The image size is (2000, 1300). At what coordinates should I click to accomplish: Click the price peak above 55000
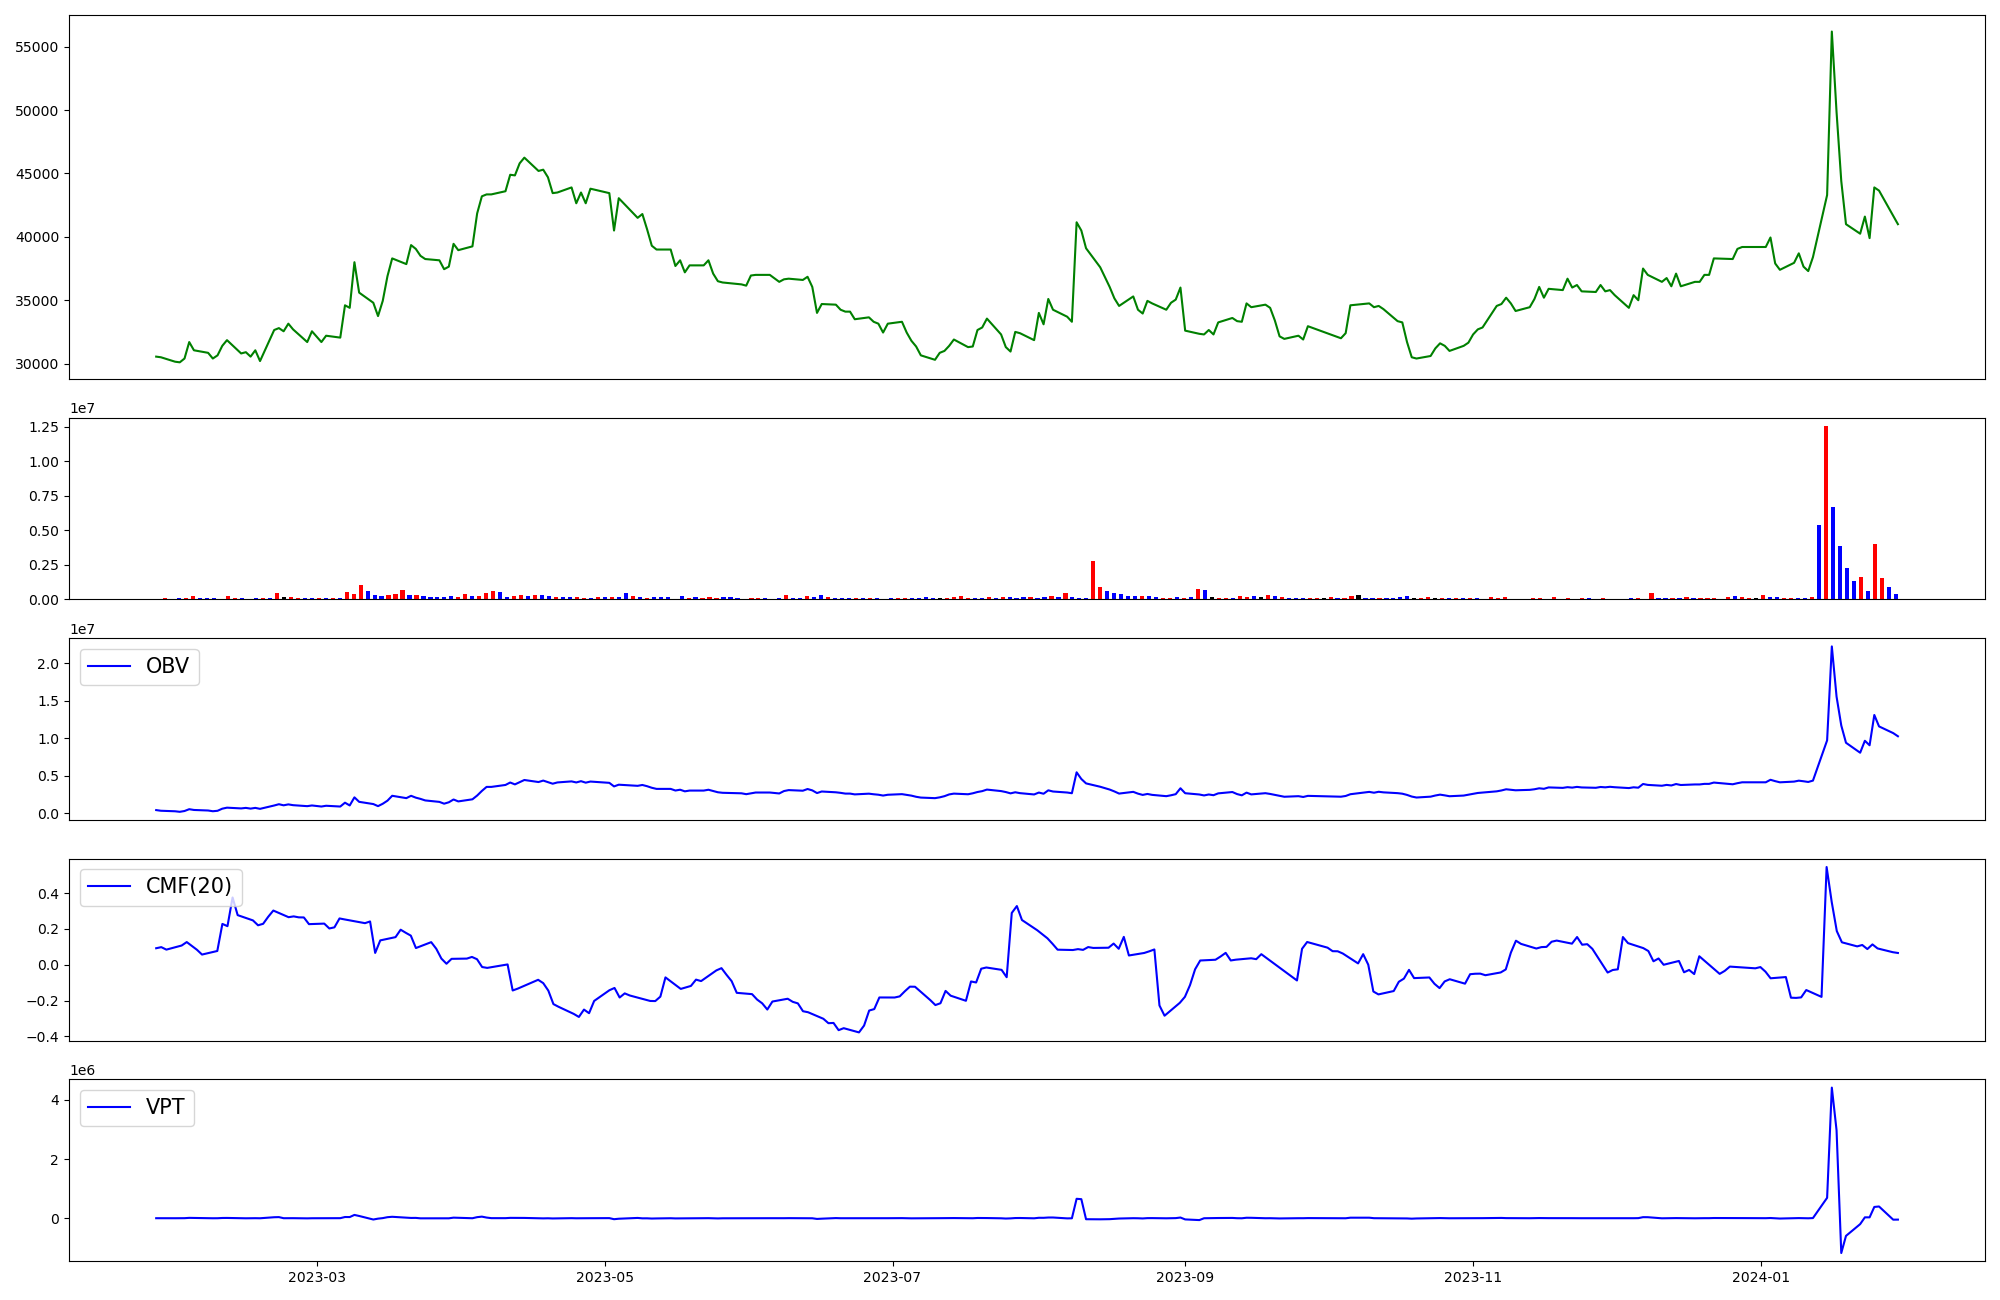(x=1831, y=33)
